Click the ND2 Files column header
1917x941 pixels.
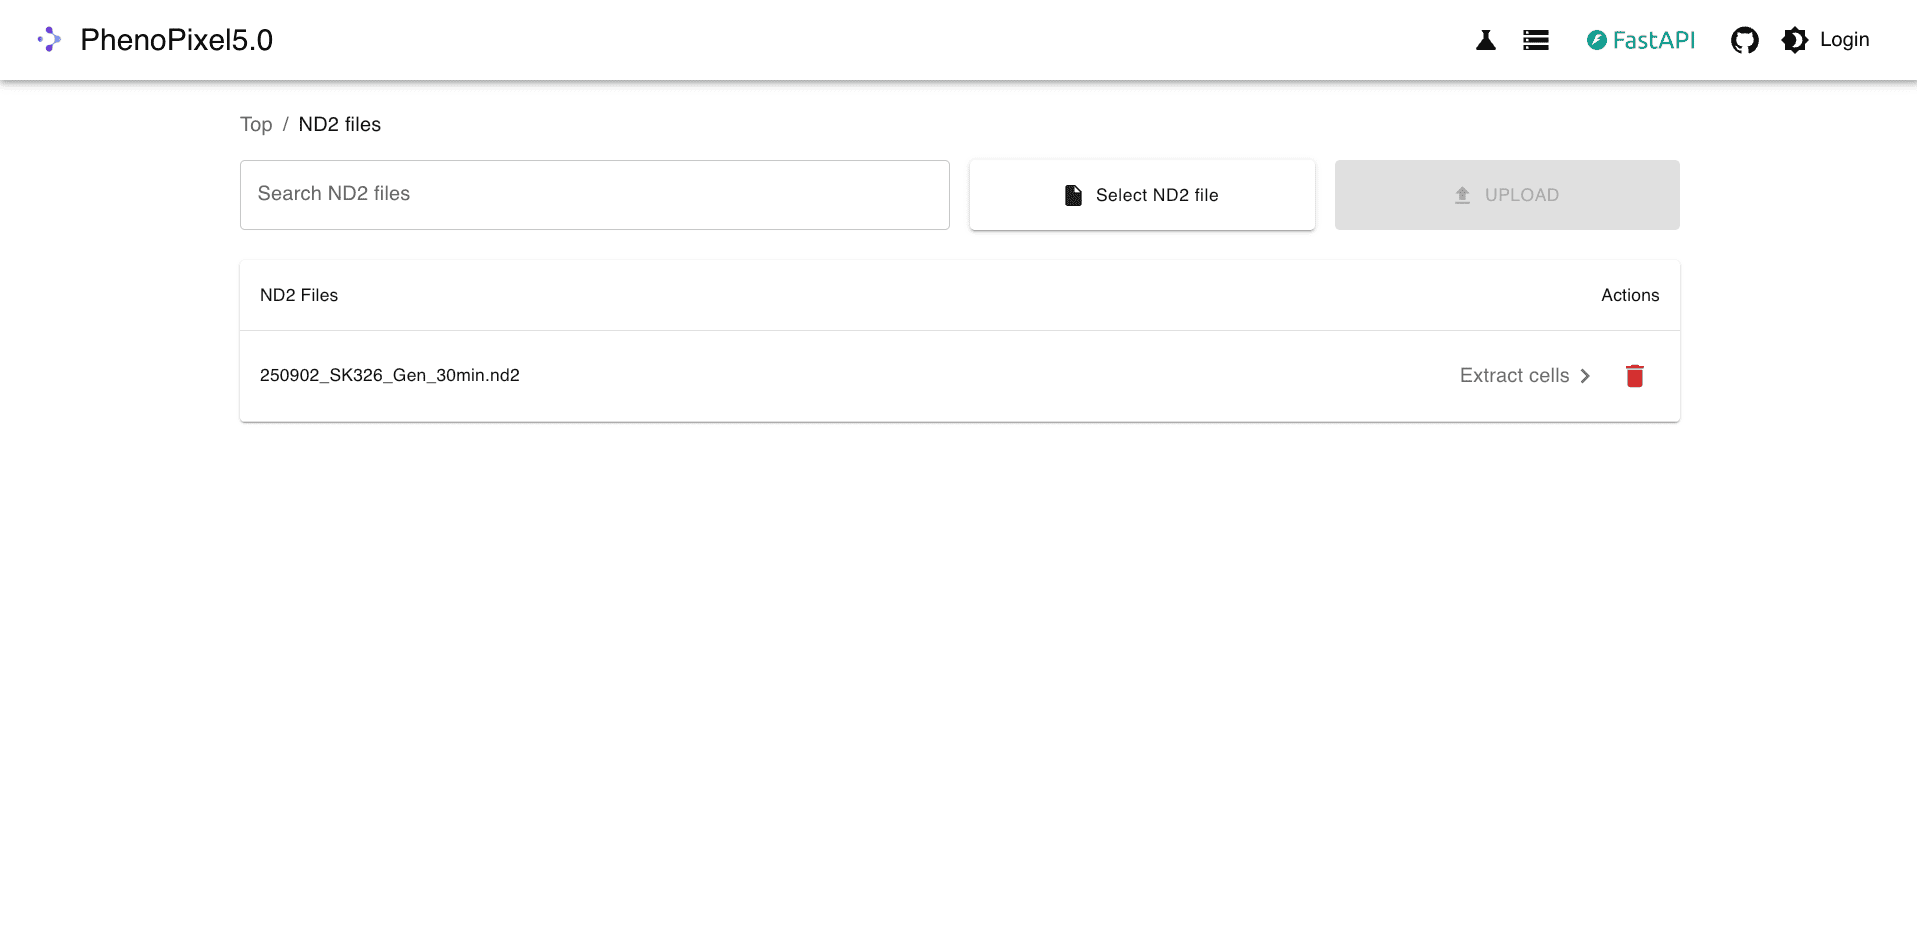point(299,295)
